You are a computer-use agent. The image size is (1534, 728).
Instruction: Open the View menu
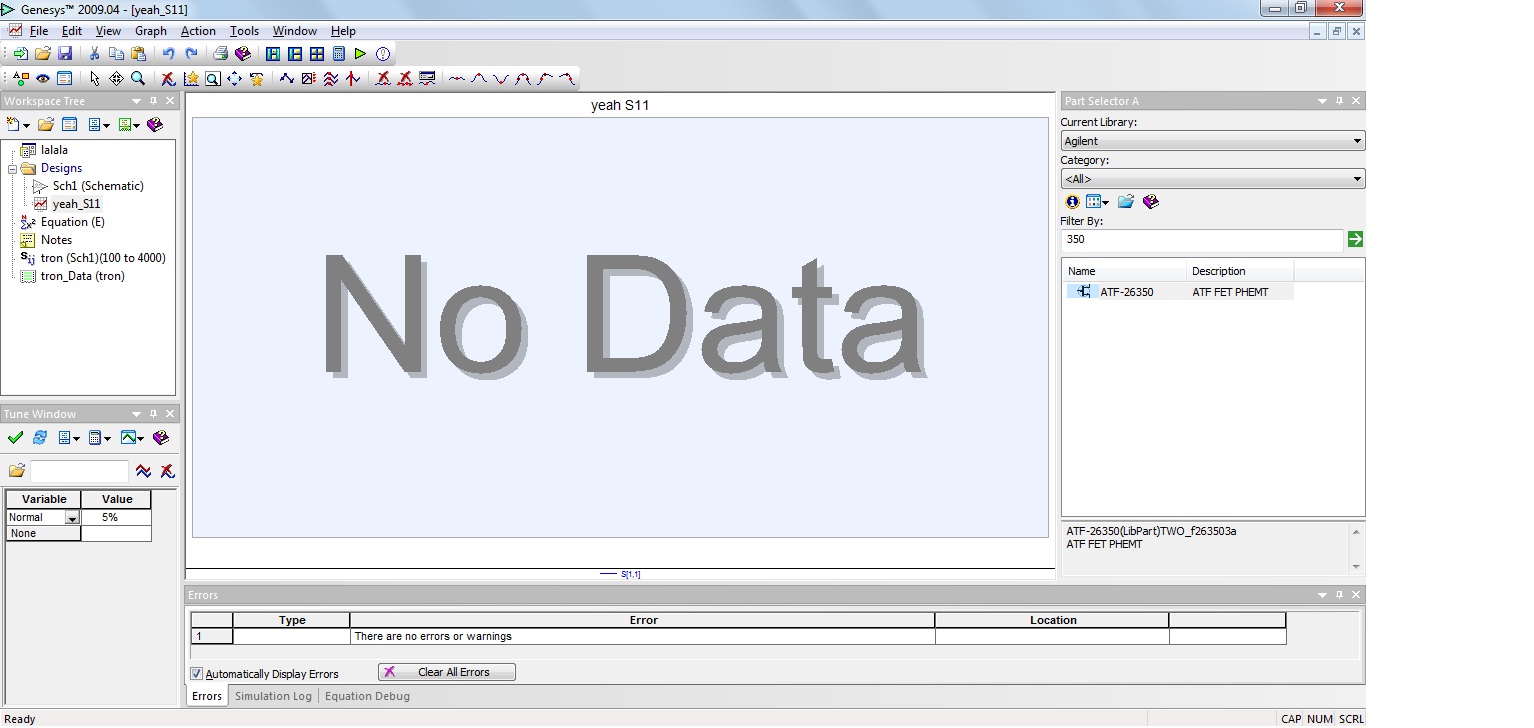click(x=108, y=31)
